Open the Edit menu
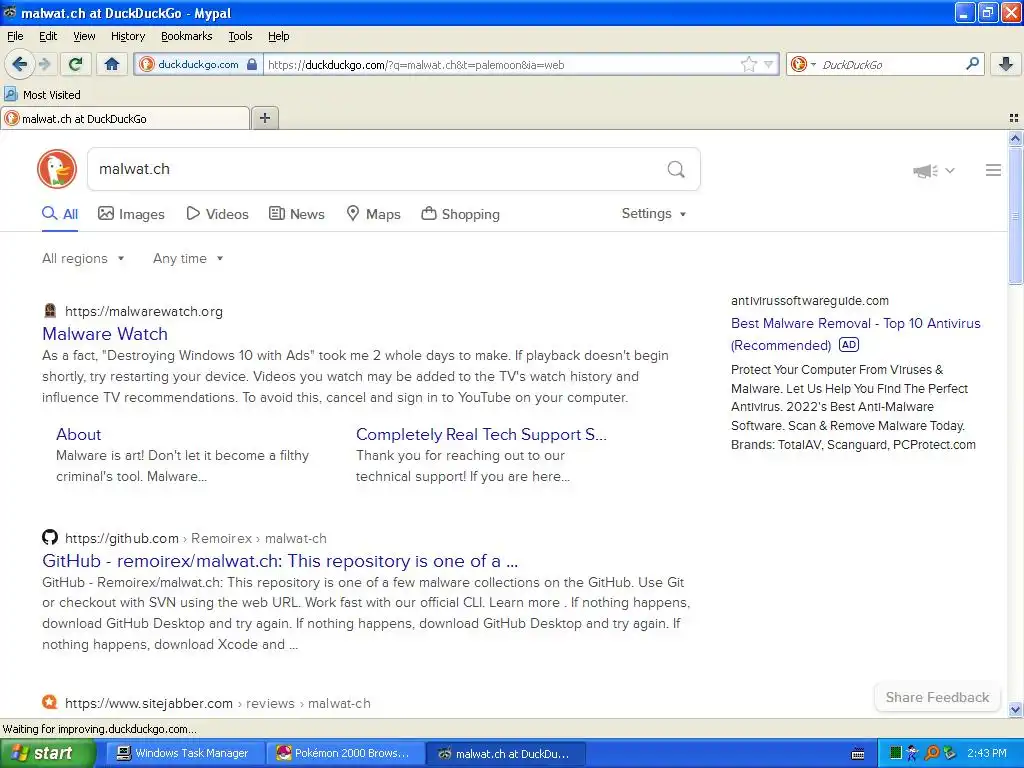The width and height of the screenshot is (1024, 768). click(x=48, y=36)
